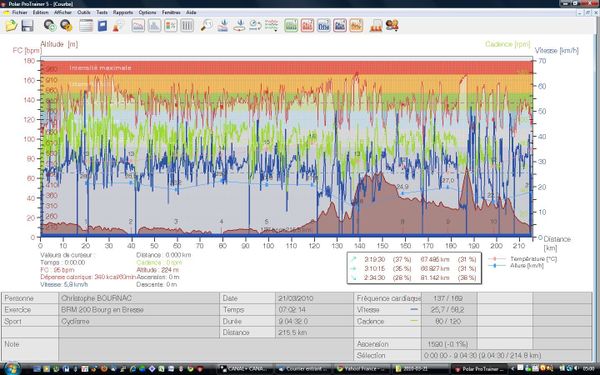Click the magnifying glass zoom icon

point(207,26)
